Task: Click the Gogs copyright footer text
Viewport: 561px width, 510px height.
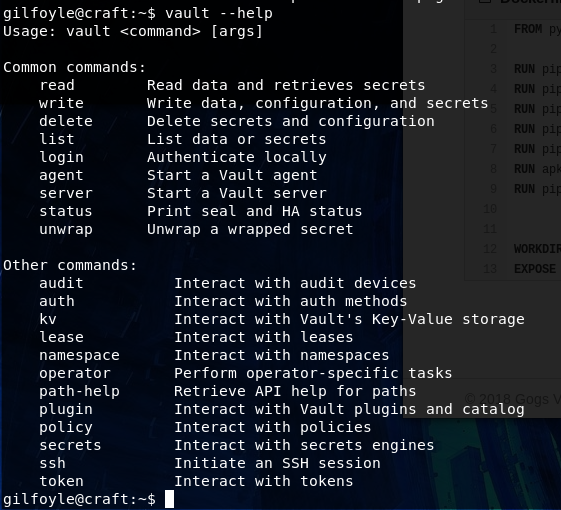Action: [512, 399]
